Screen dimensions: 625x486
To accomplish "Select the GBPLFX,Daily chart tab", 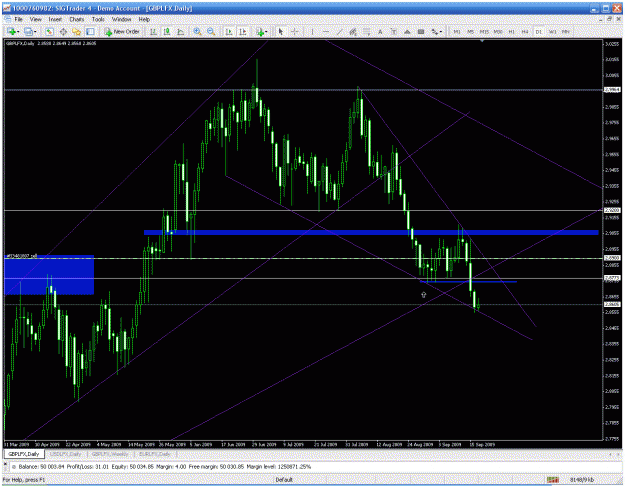I will (x=24, y=454).
